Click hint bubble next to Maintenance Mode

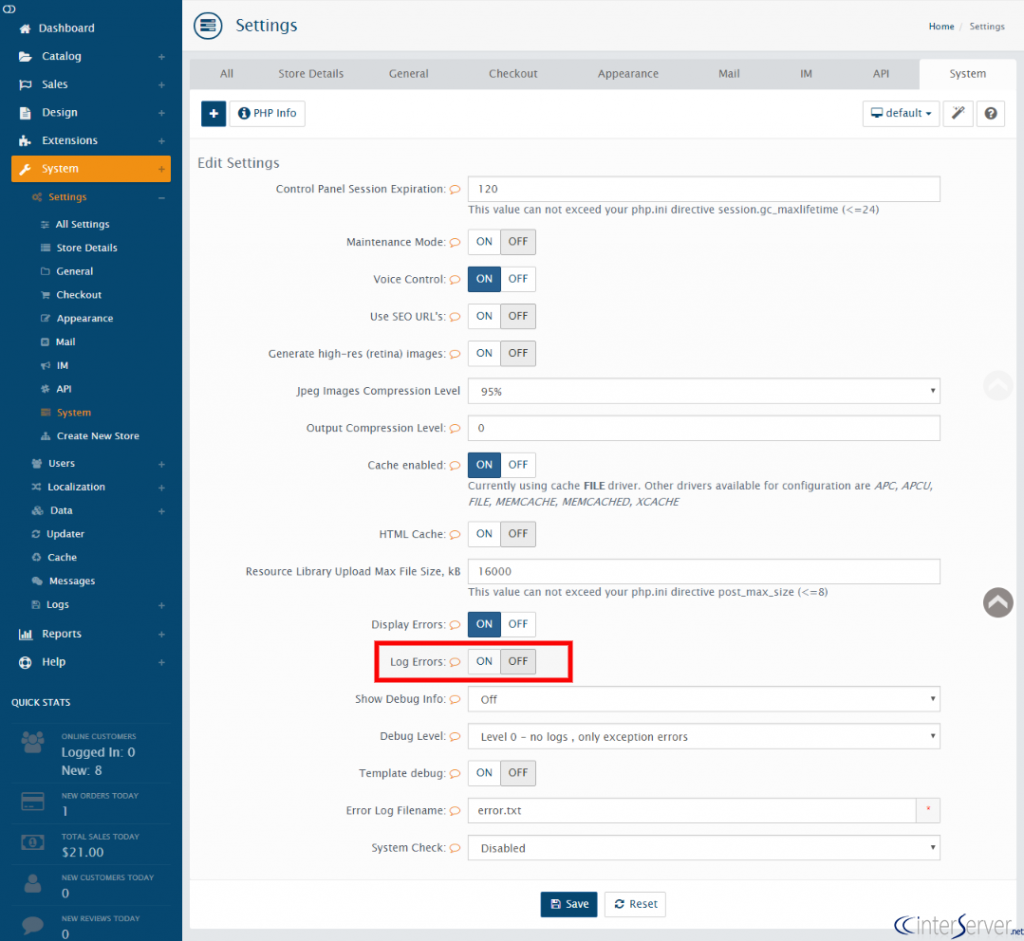(455, 242)
